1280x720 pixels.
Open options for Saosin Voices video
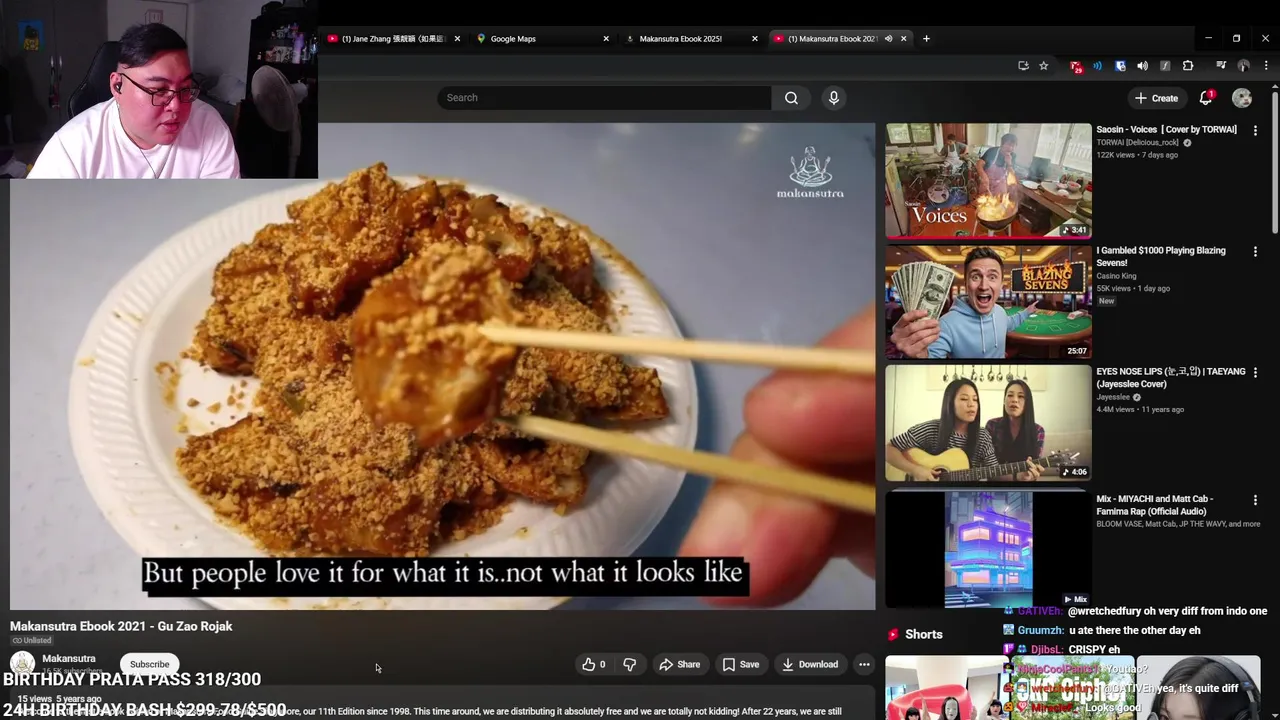(x=1255, y=130)
